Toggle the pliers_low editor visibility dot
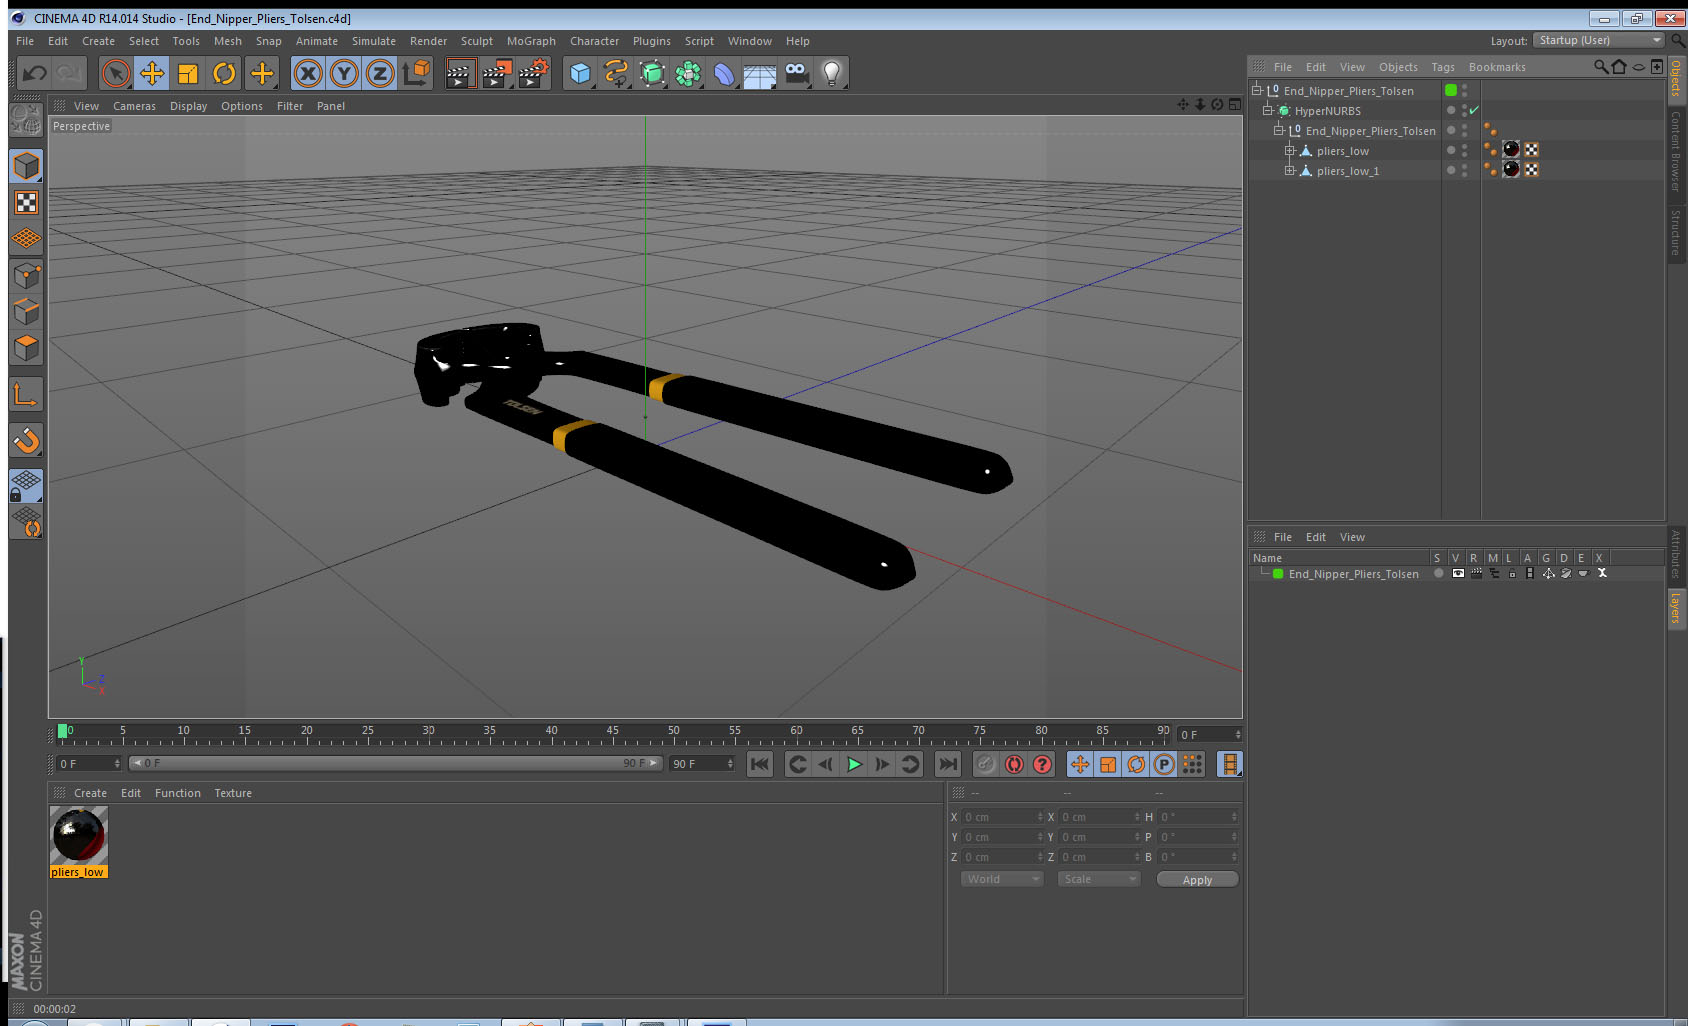This screenshot has width=1688, height=1026. coord(1464,146)
